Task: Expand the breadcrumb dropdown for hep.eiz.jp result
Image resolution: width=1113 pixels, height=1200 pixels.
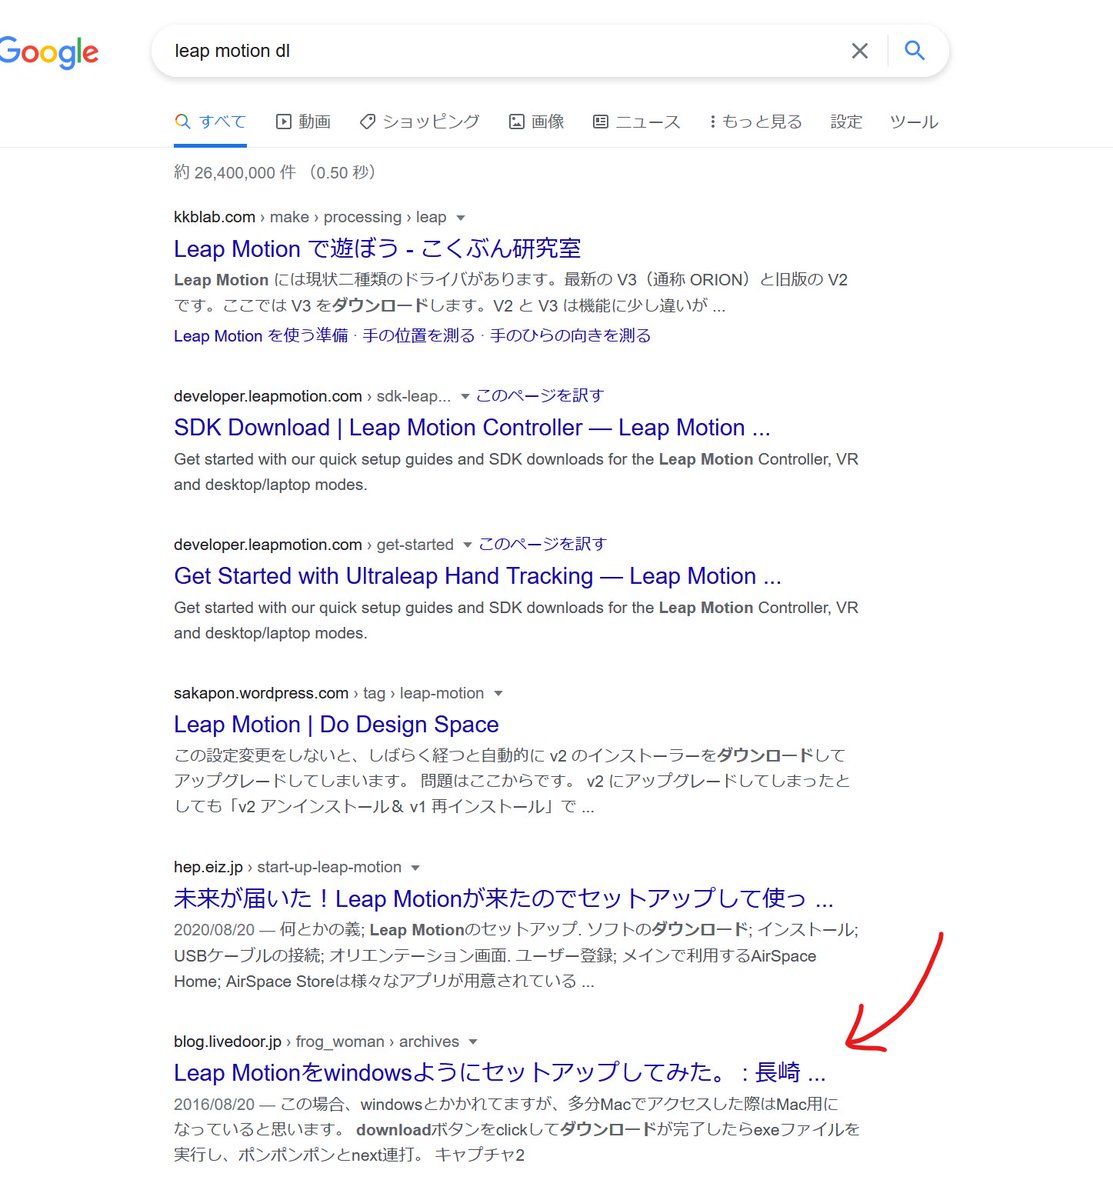Action: tap(415, 867)
